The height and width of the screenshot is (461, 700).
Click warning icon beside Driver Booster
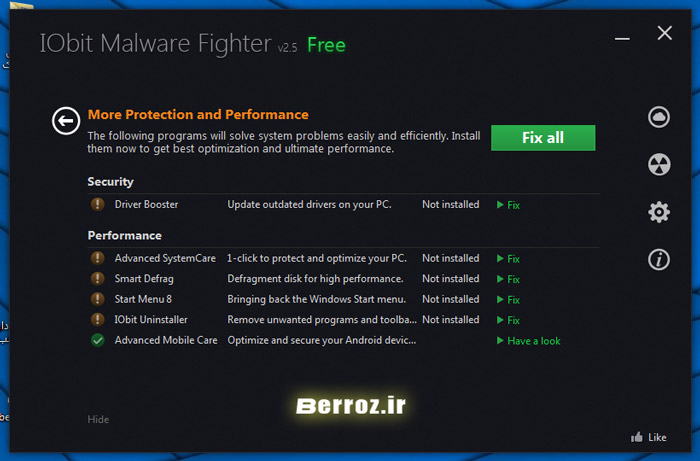97,204
